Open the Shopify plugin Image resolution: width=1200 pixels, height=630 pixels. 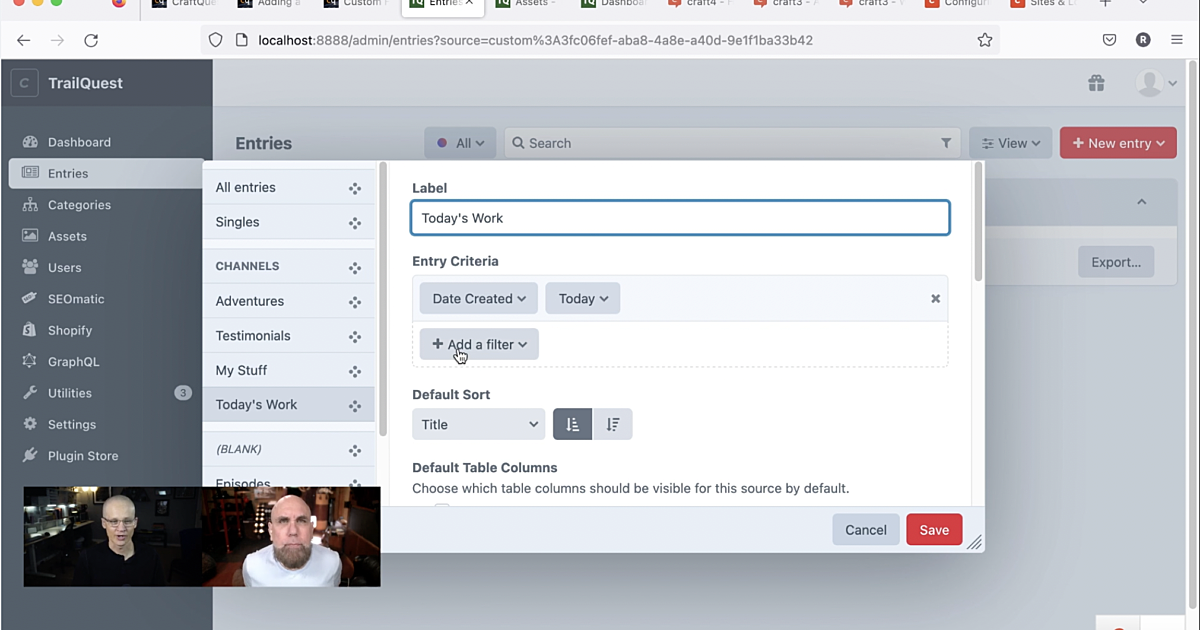pos(70,330)
